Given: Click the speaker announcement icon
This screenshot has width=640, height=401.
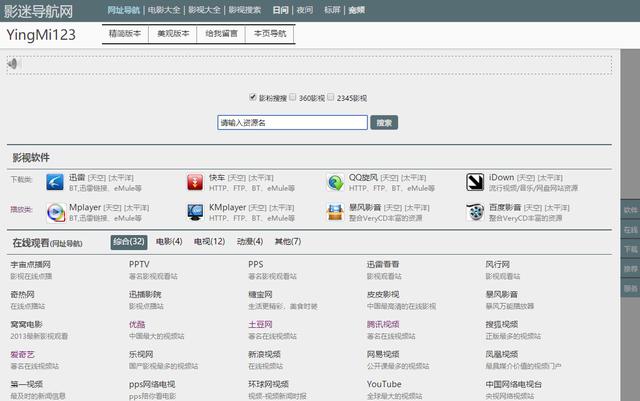Looking at the screenshot, I should click(13, 64).
